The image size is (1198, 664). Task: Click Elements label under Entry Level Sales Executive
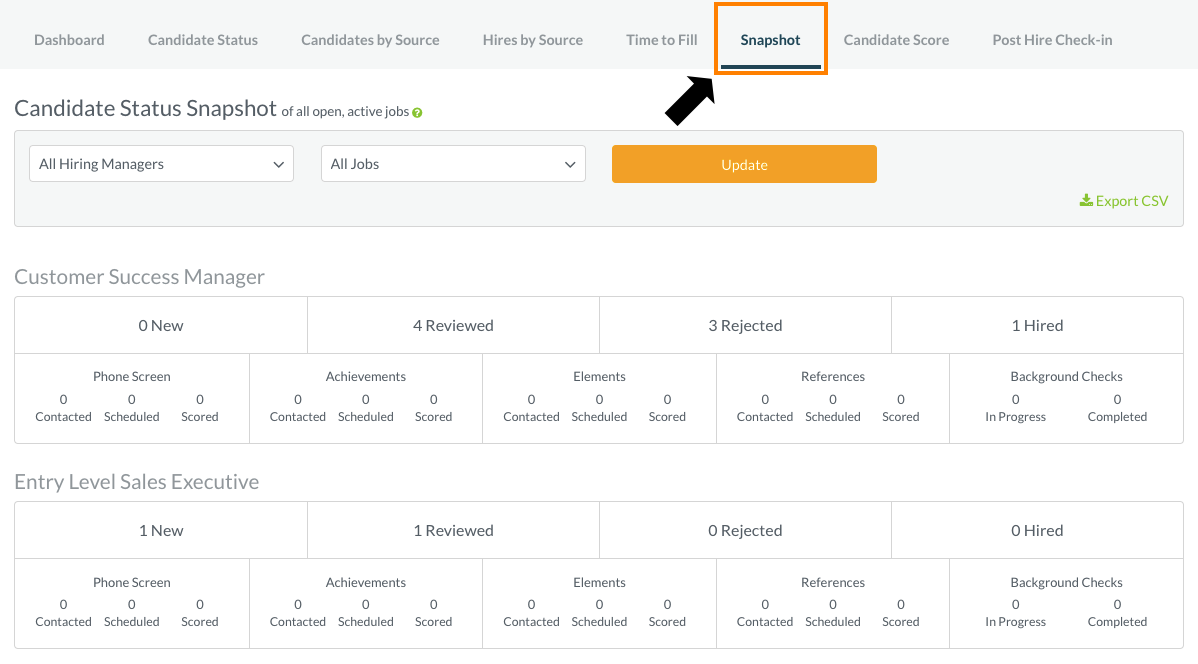click(599, 582)
